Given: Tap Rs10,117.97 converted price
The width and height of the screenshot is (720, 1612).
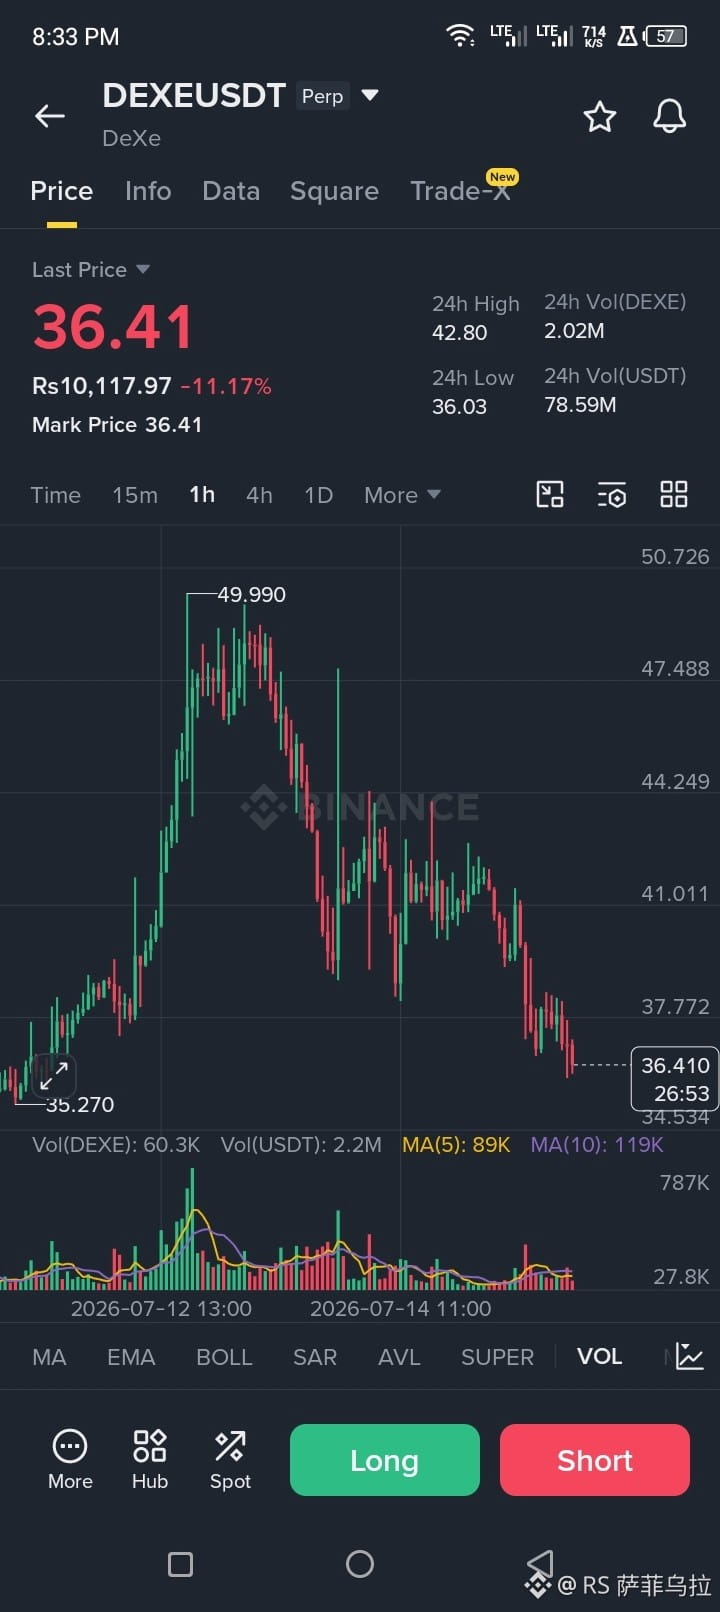Looking at the screenshot, I should click(x=102, y=385).
